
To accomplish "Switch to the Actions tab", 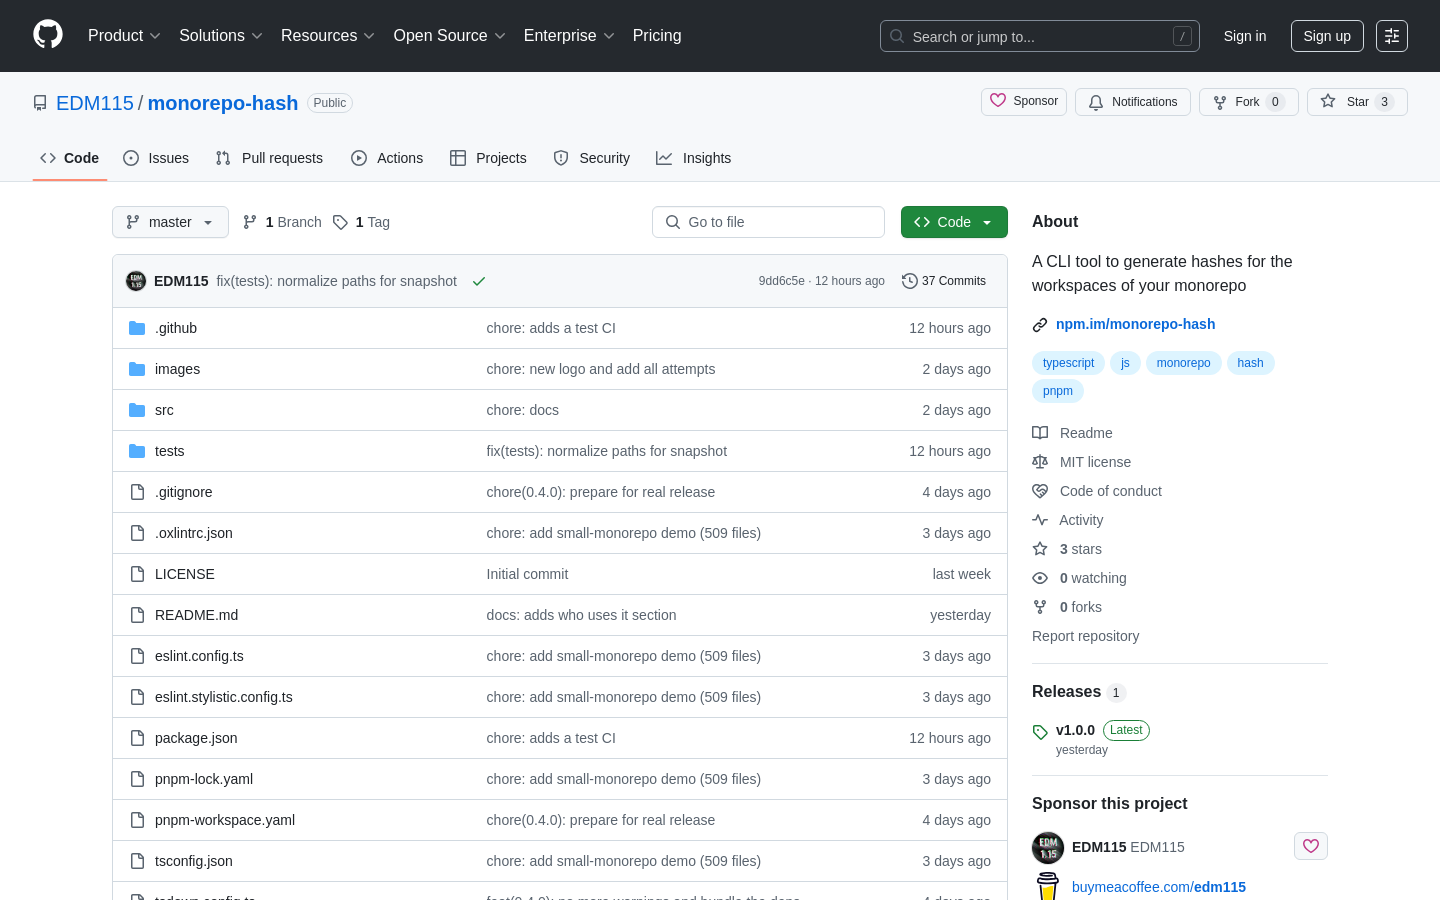I will [387, 158].
